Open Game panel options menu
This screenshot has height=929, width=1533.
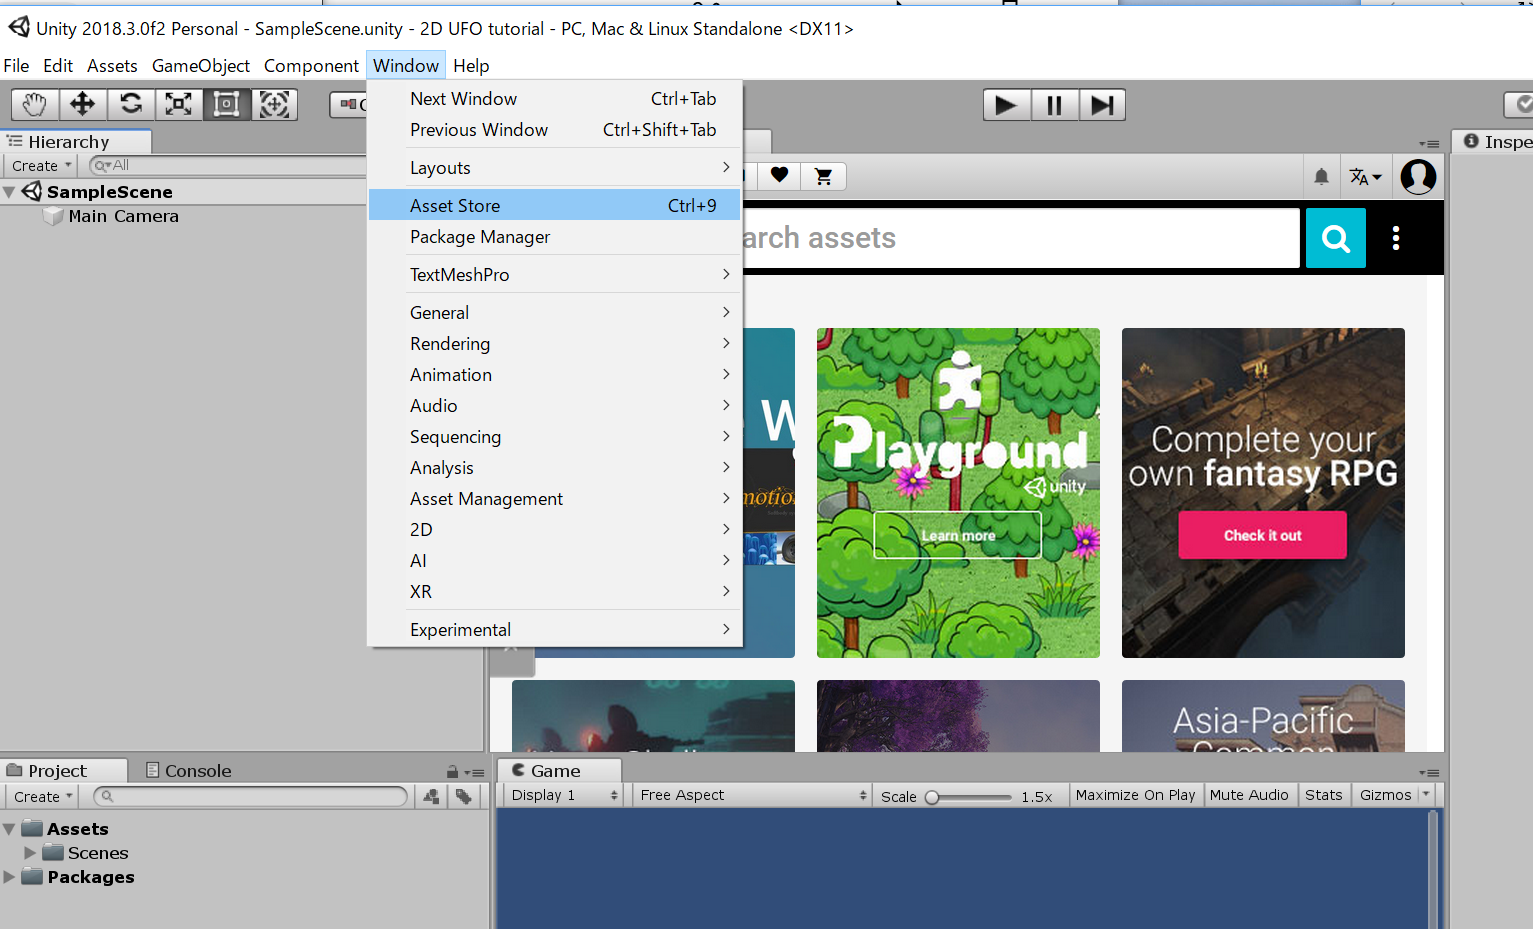(1429, 772)
